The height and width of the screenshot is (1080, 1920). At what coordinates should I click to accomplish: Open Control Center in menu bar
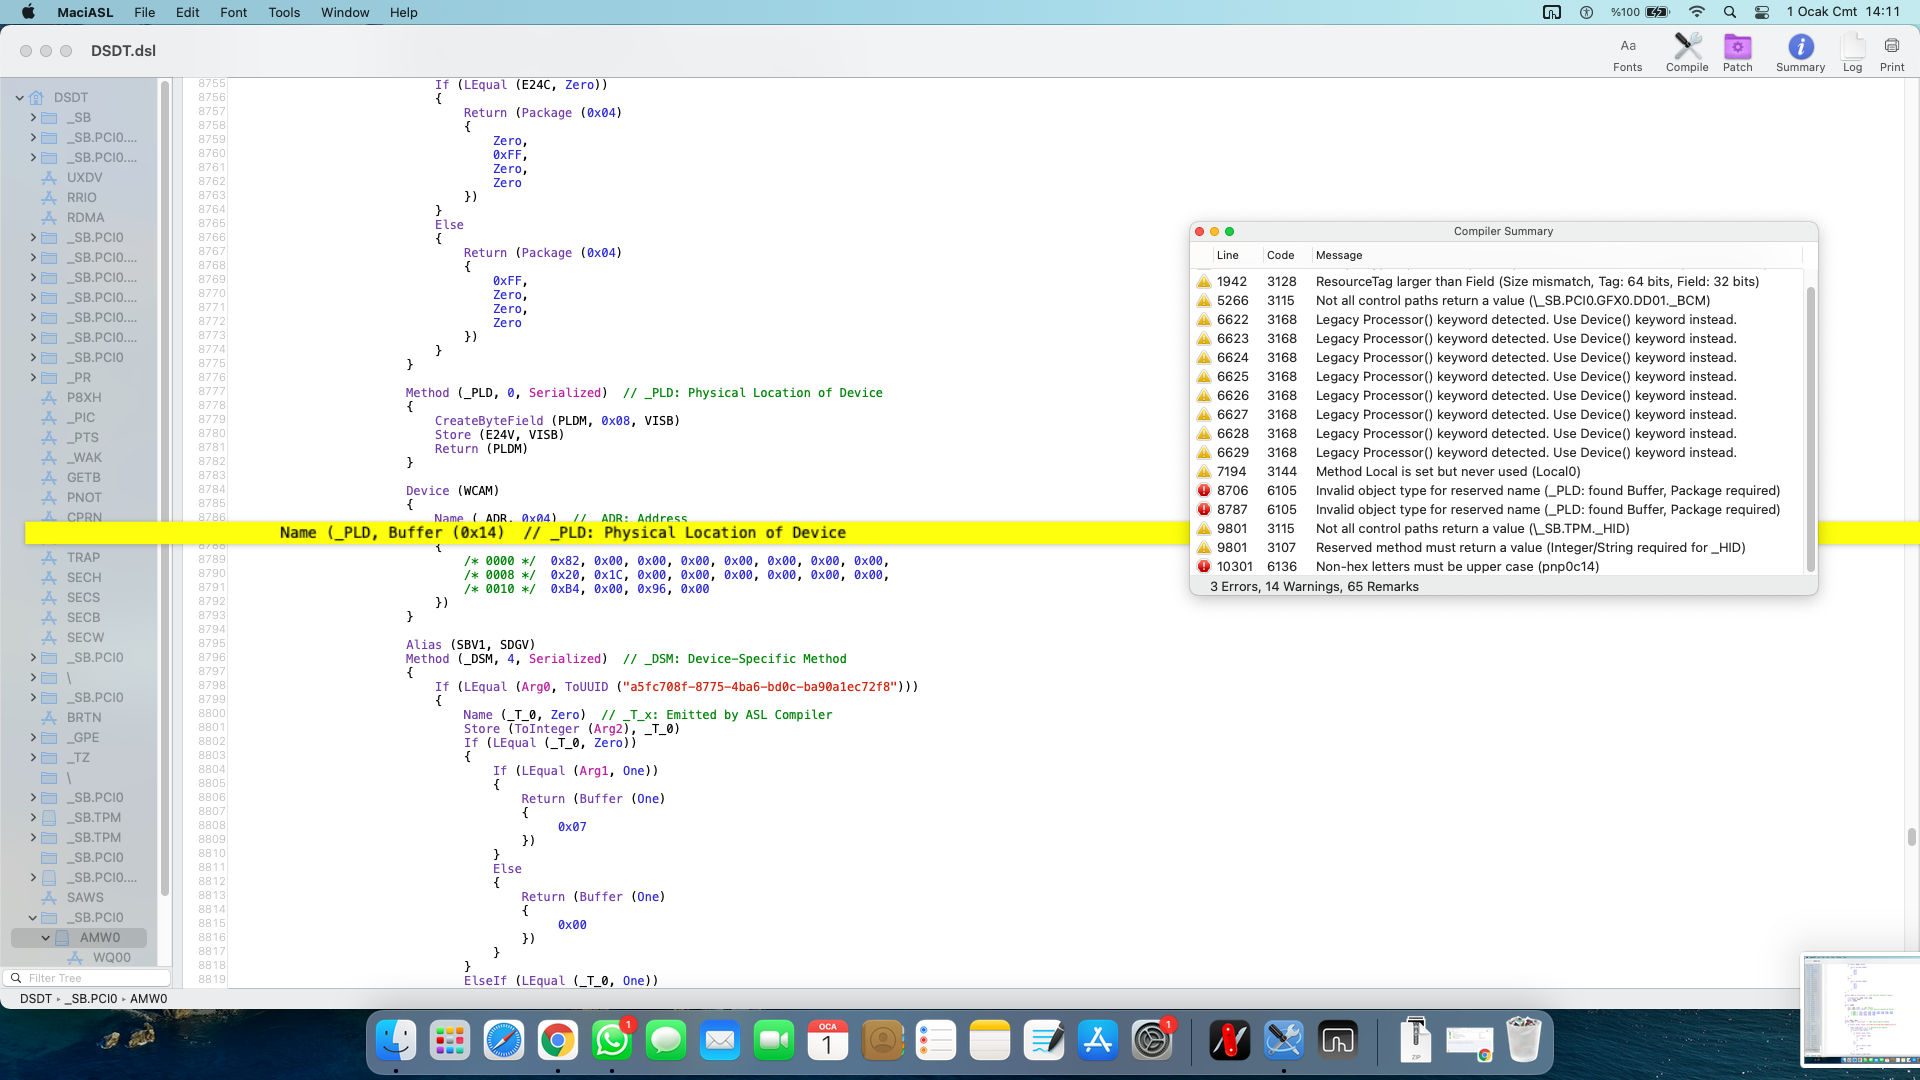[1762, 12]
